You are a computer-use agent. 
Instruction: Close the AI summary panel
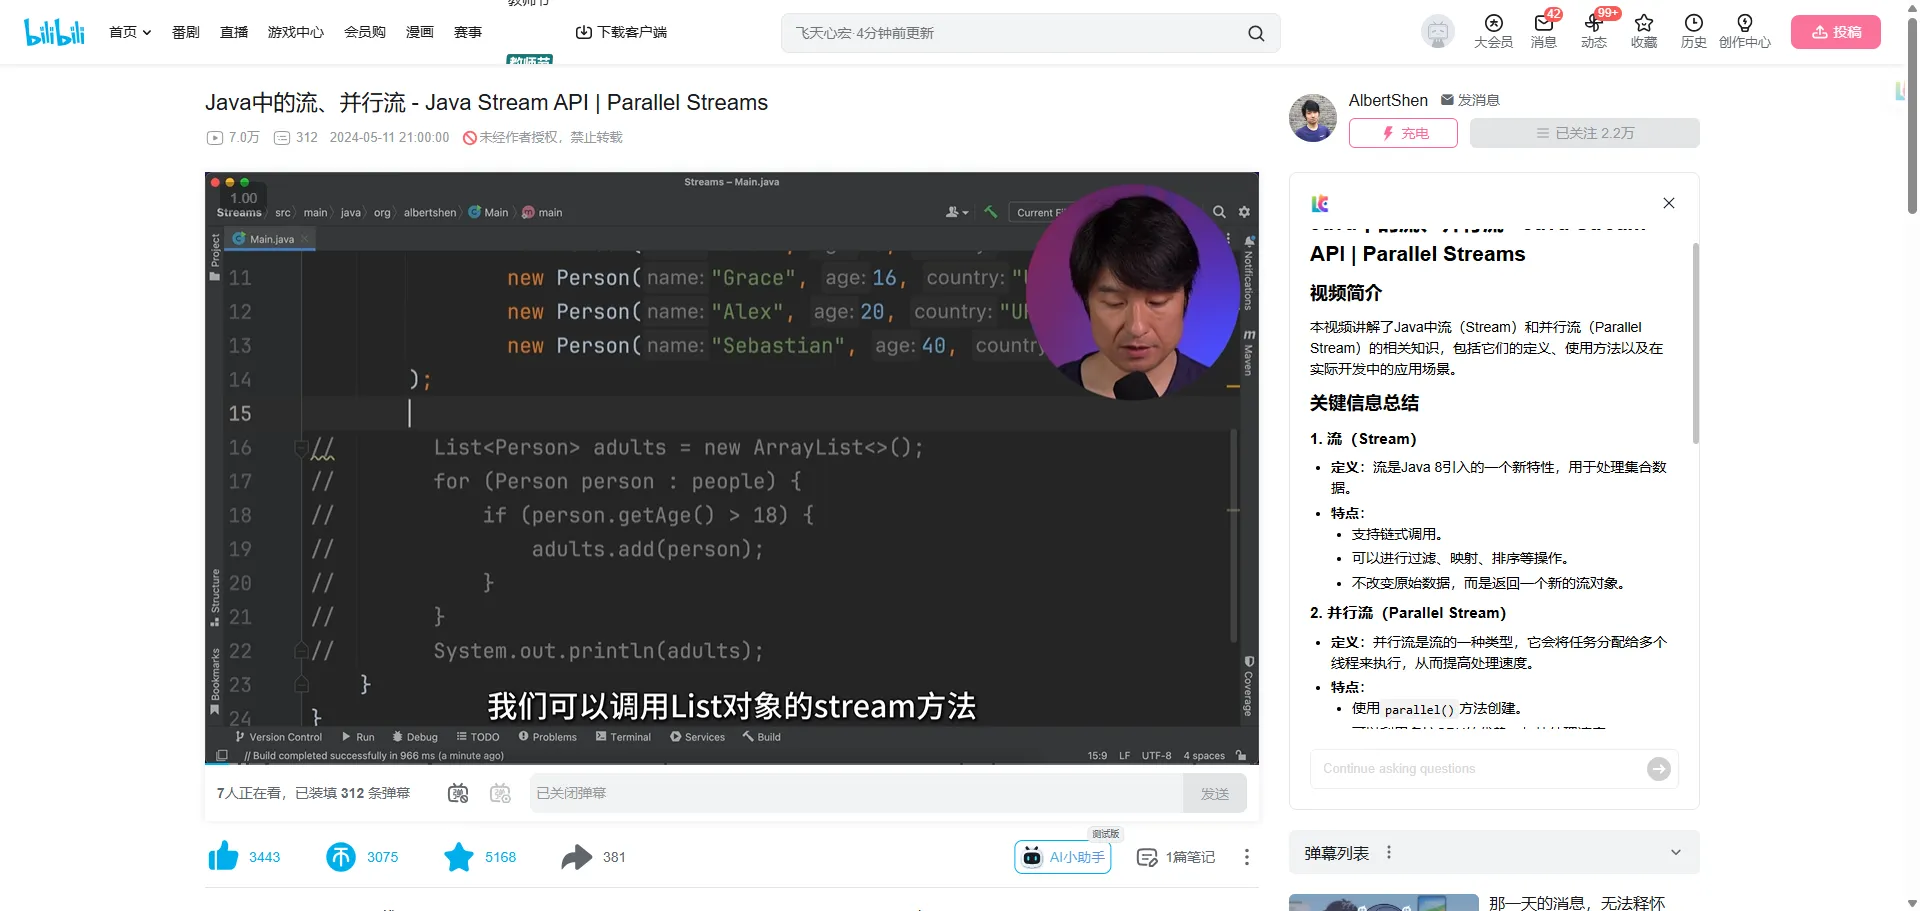coord(1668,203)
